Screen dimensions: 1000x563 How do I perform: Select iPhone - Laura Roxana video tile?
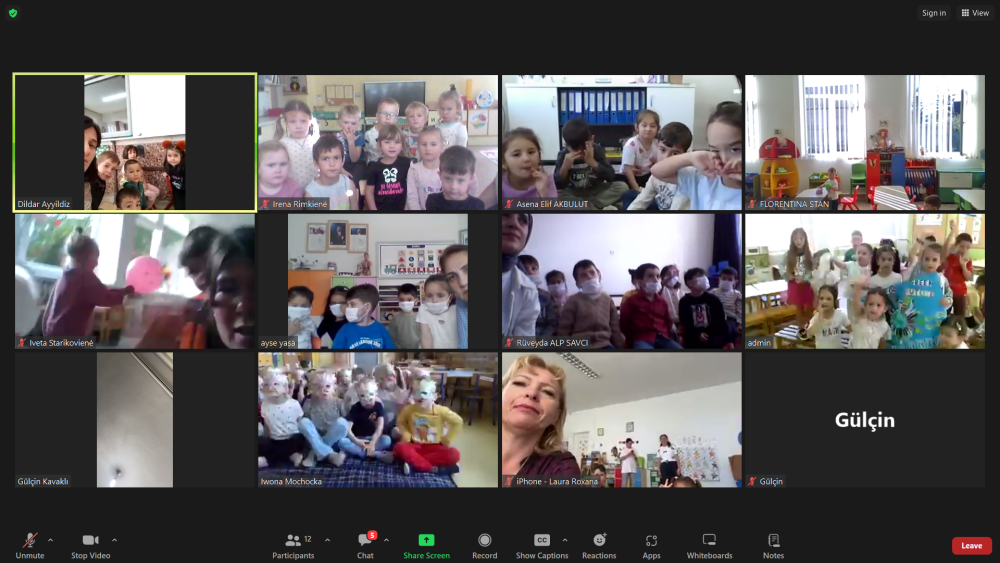pos(622,420)
